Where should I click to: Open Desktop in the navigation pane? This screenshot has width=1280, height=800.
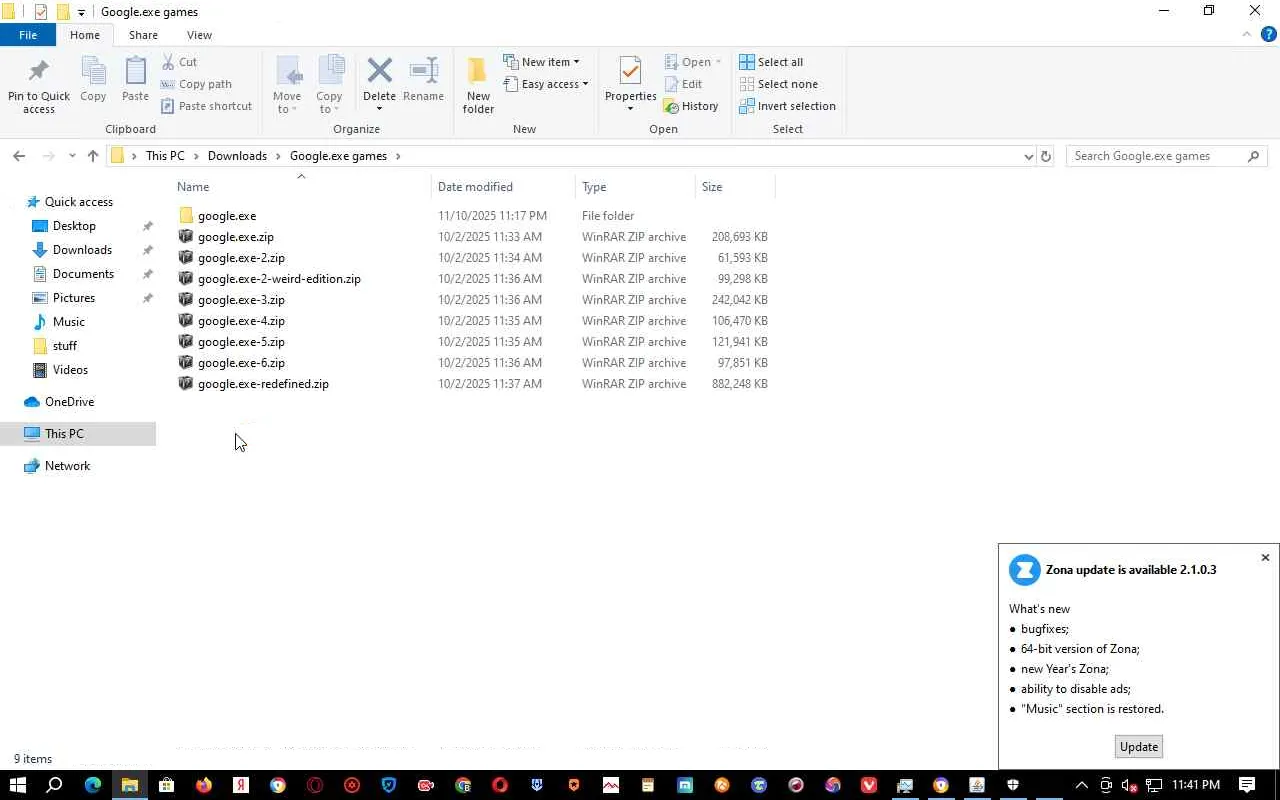coord(74,226)
